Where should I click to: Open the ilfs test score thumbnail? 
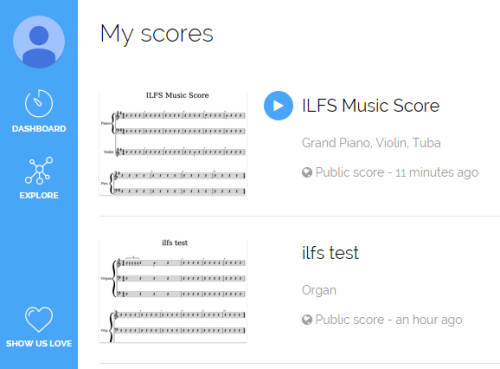pos(173,290)
